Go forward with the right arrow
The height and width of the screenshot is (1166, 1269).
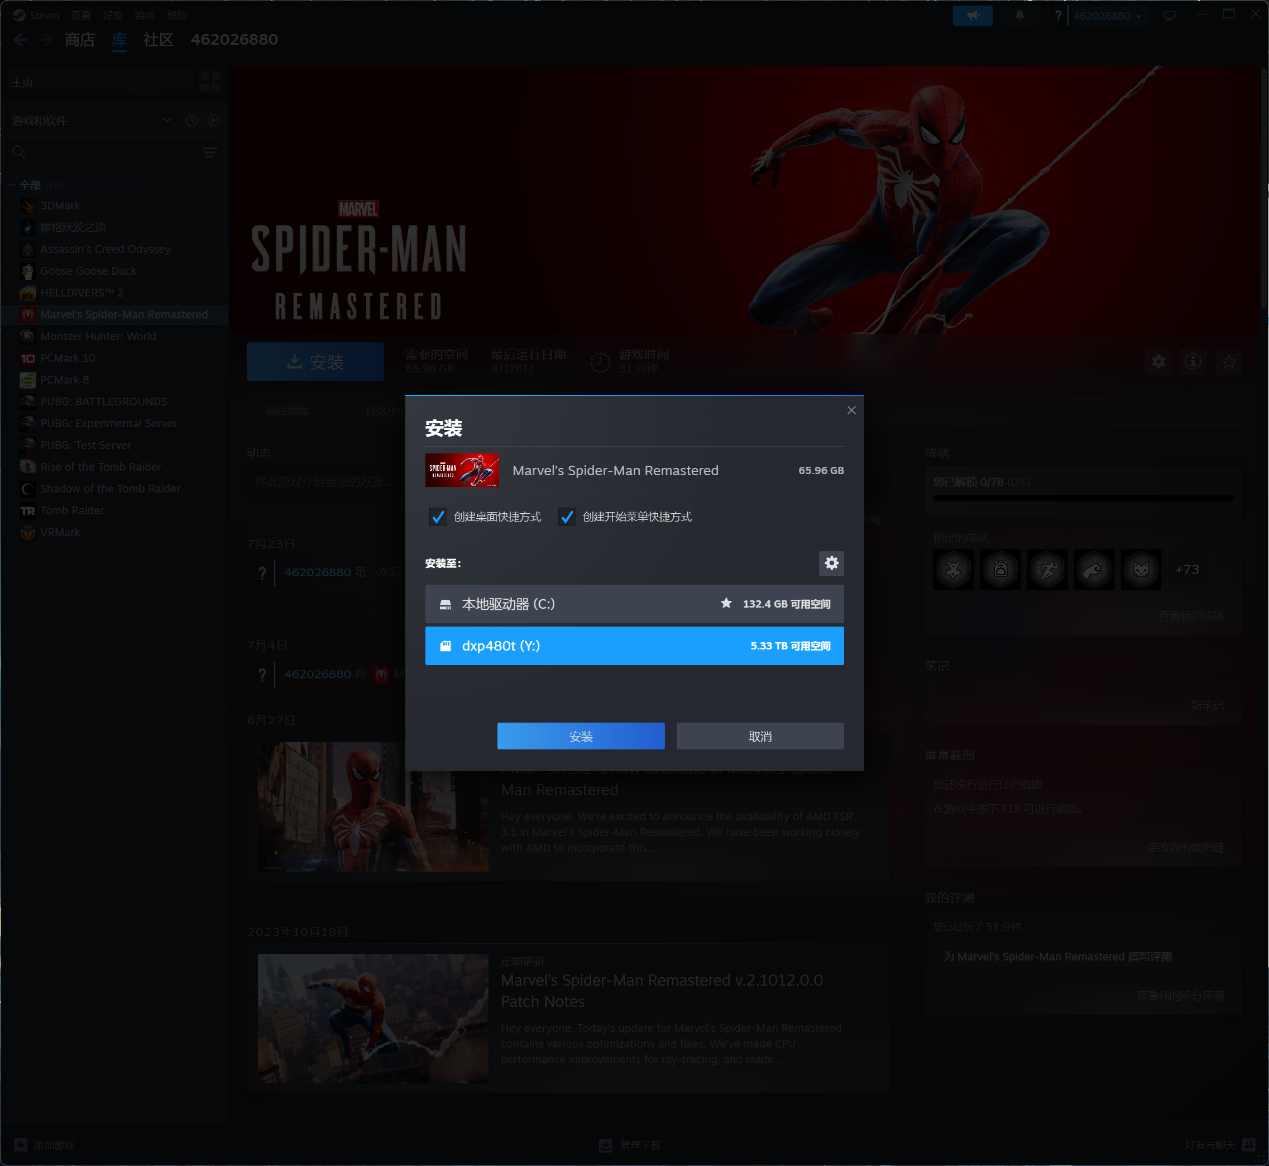47,40
